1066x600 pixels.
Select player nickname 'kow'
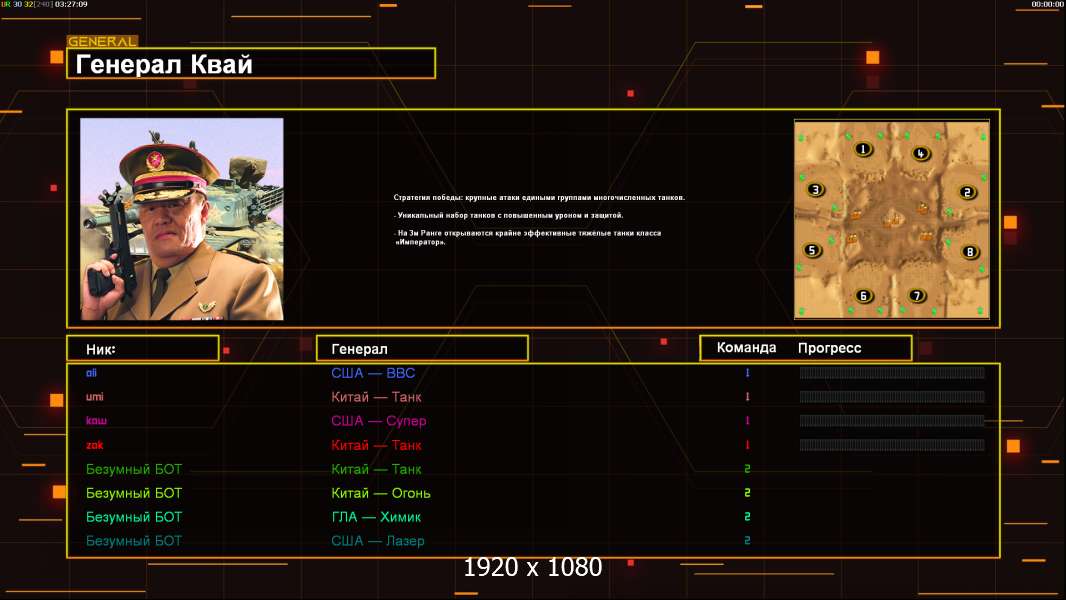click(96, 421)
